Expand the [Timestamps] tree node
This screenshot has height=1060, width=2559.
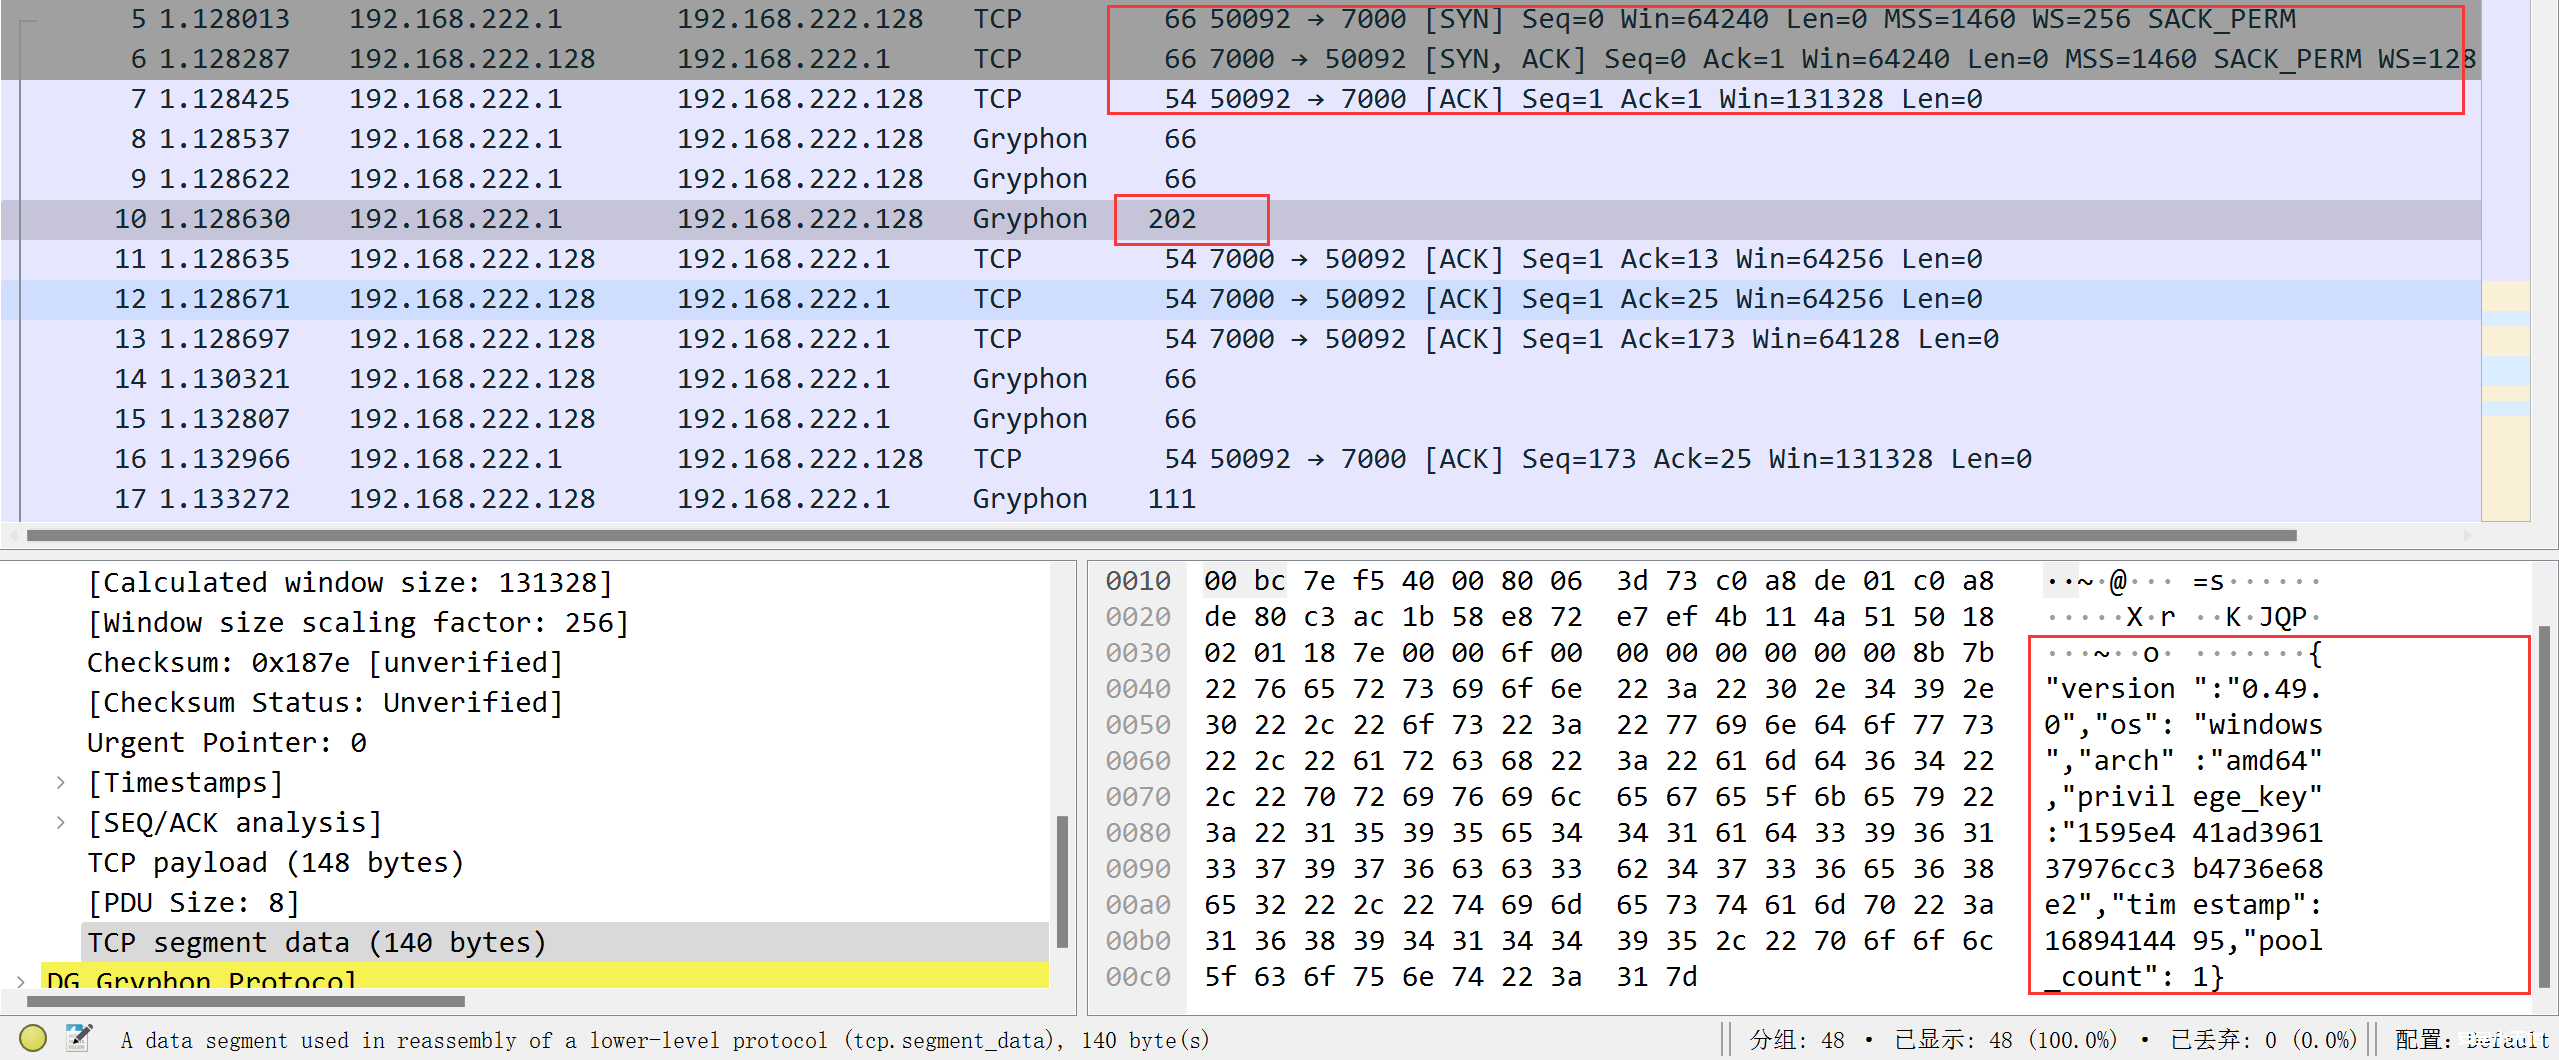[x=61, y=783]
